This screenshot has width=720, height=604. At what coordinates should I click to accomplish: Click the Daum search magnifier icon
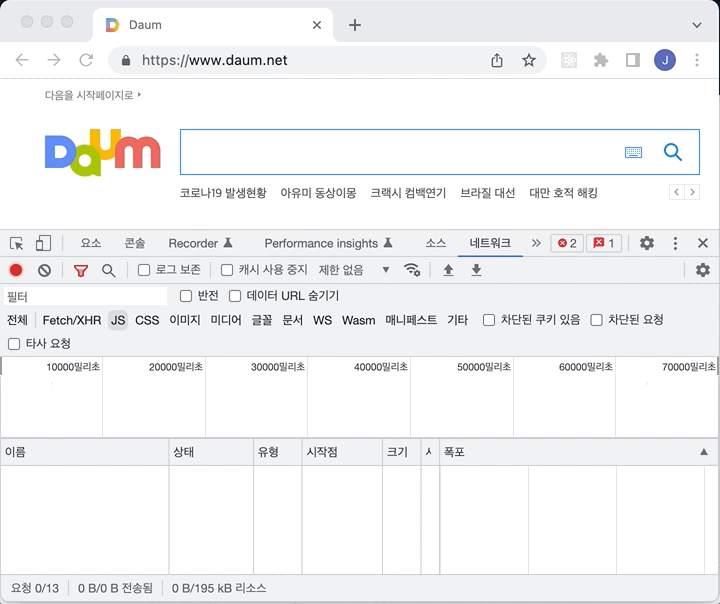673,152
